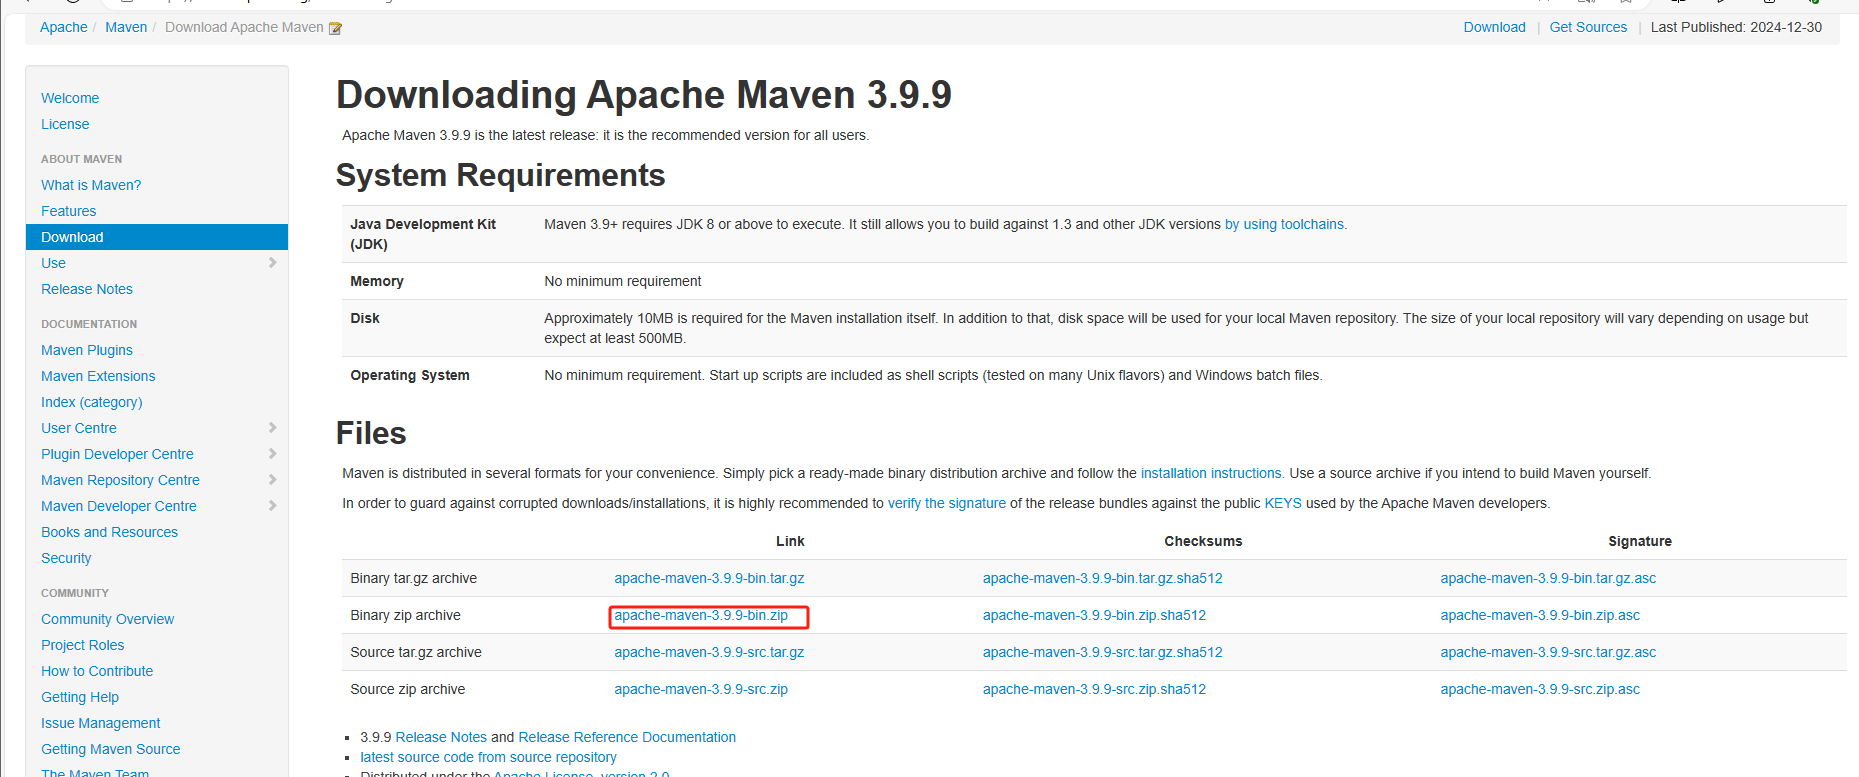
Task: Click the Get Sources link at top
Action: [x=1588, y=27]
